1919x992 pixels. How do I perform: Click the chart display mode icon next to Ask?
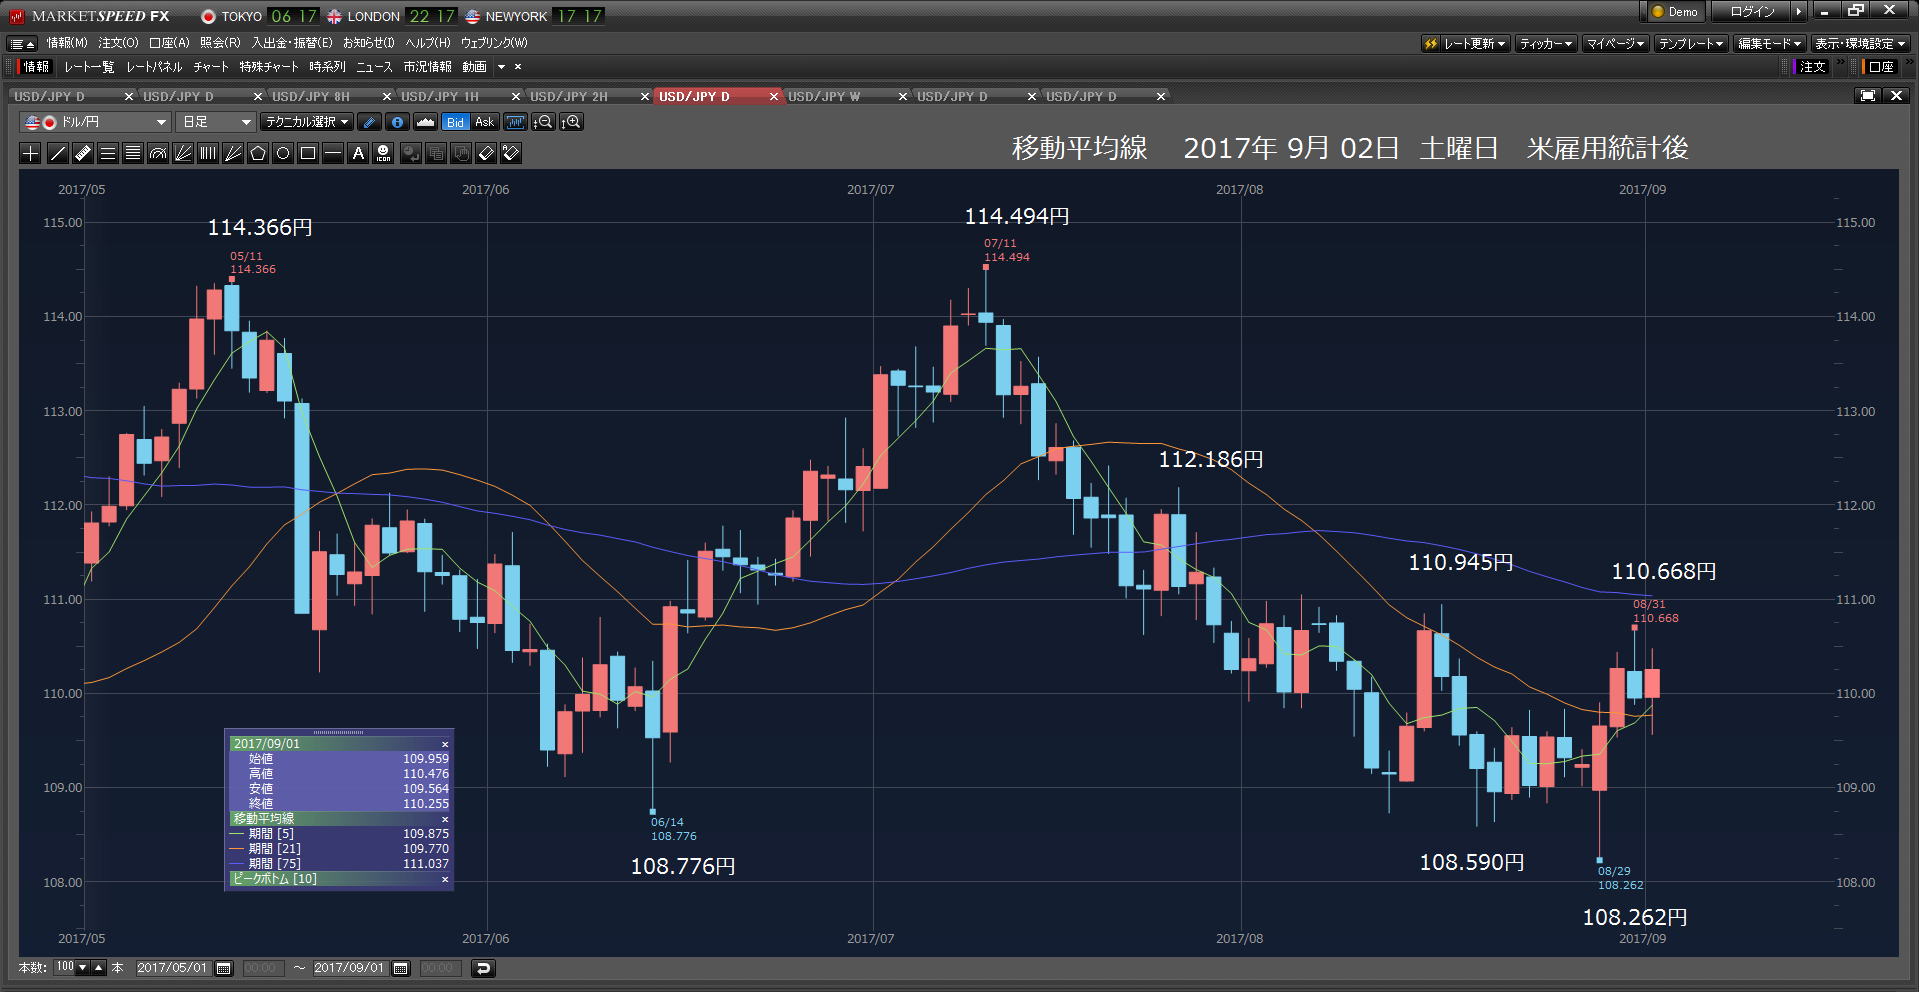(515, 122)
